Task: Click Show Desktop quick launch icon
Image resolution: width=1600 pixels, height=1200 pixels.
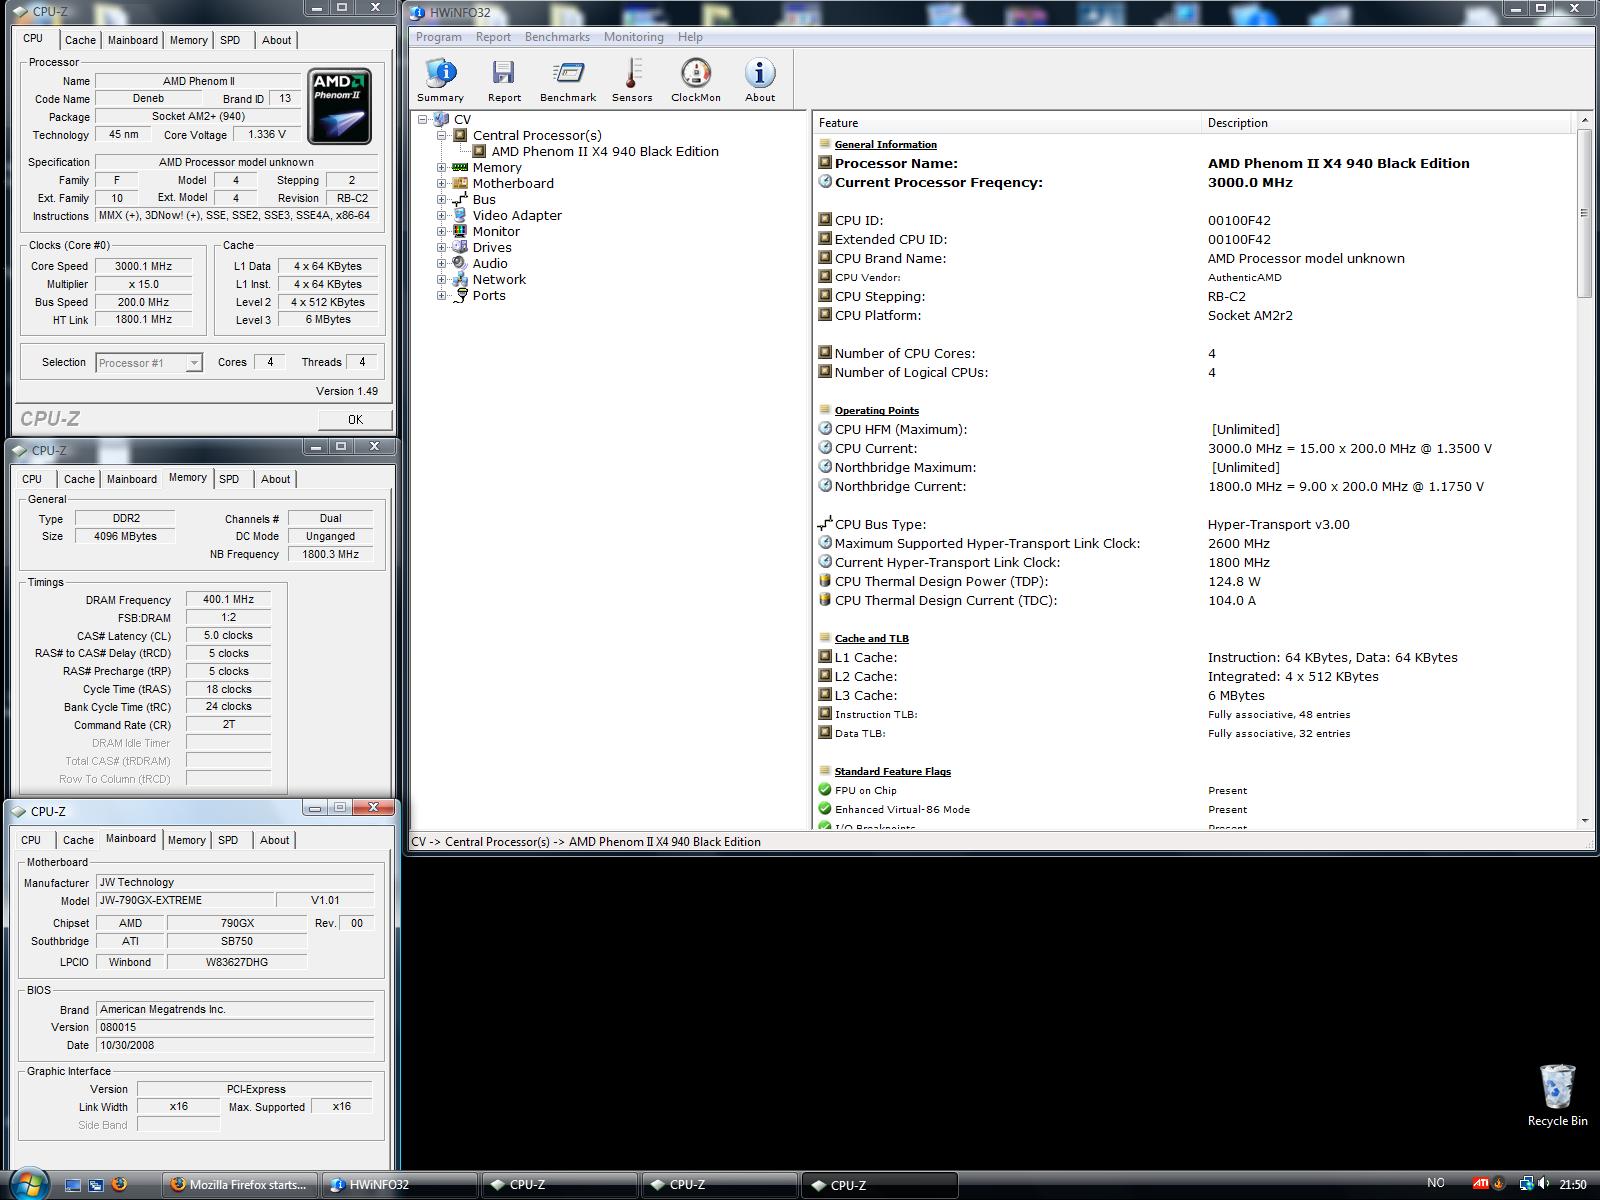Action: 73,1185
